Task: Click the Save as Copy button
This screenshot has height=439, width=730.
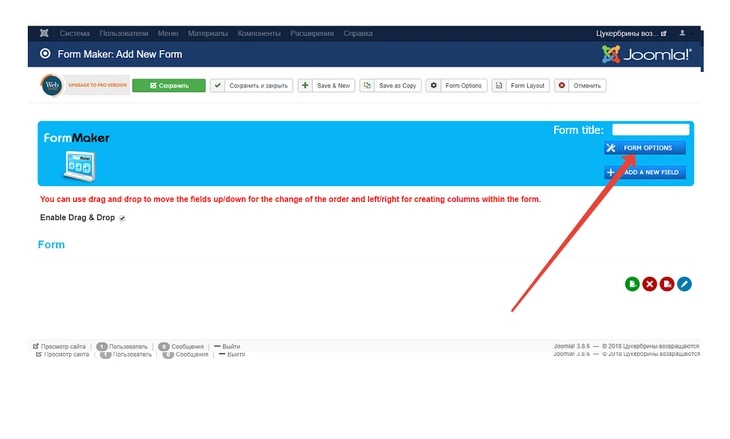Action: [x=390, y=86]
